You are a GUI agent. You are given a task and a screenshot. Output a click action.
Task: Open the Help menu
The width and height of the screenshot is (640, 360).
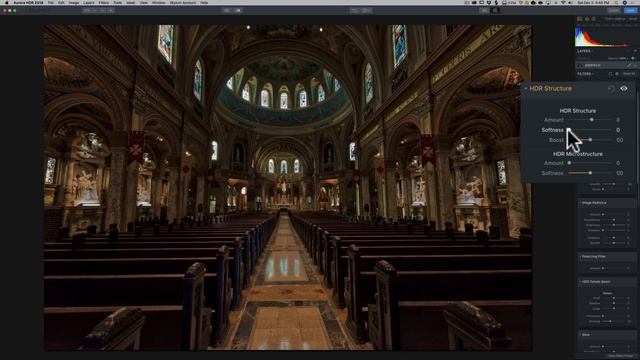pyautogui.click(x=204, y=2)
